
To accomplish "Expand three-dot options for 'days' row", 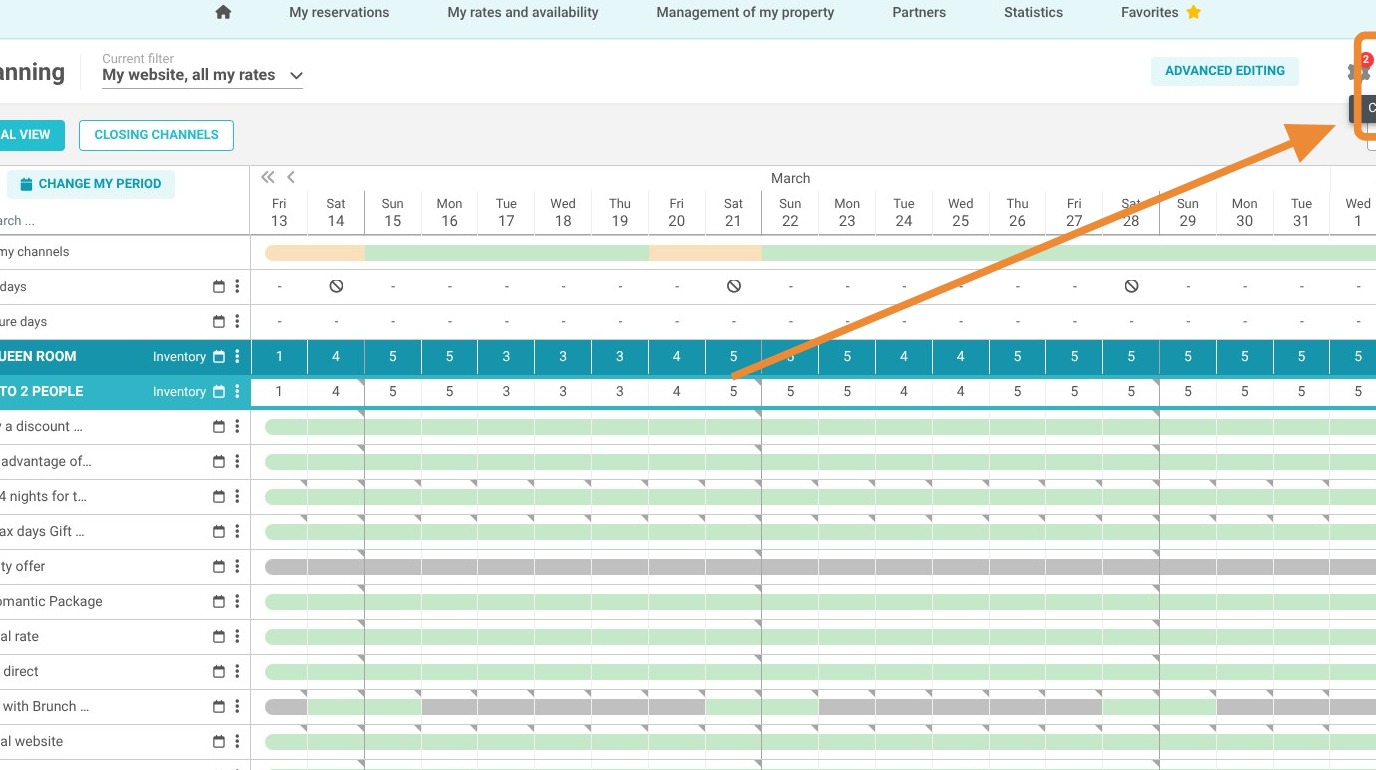I will point(237,287).
